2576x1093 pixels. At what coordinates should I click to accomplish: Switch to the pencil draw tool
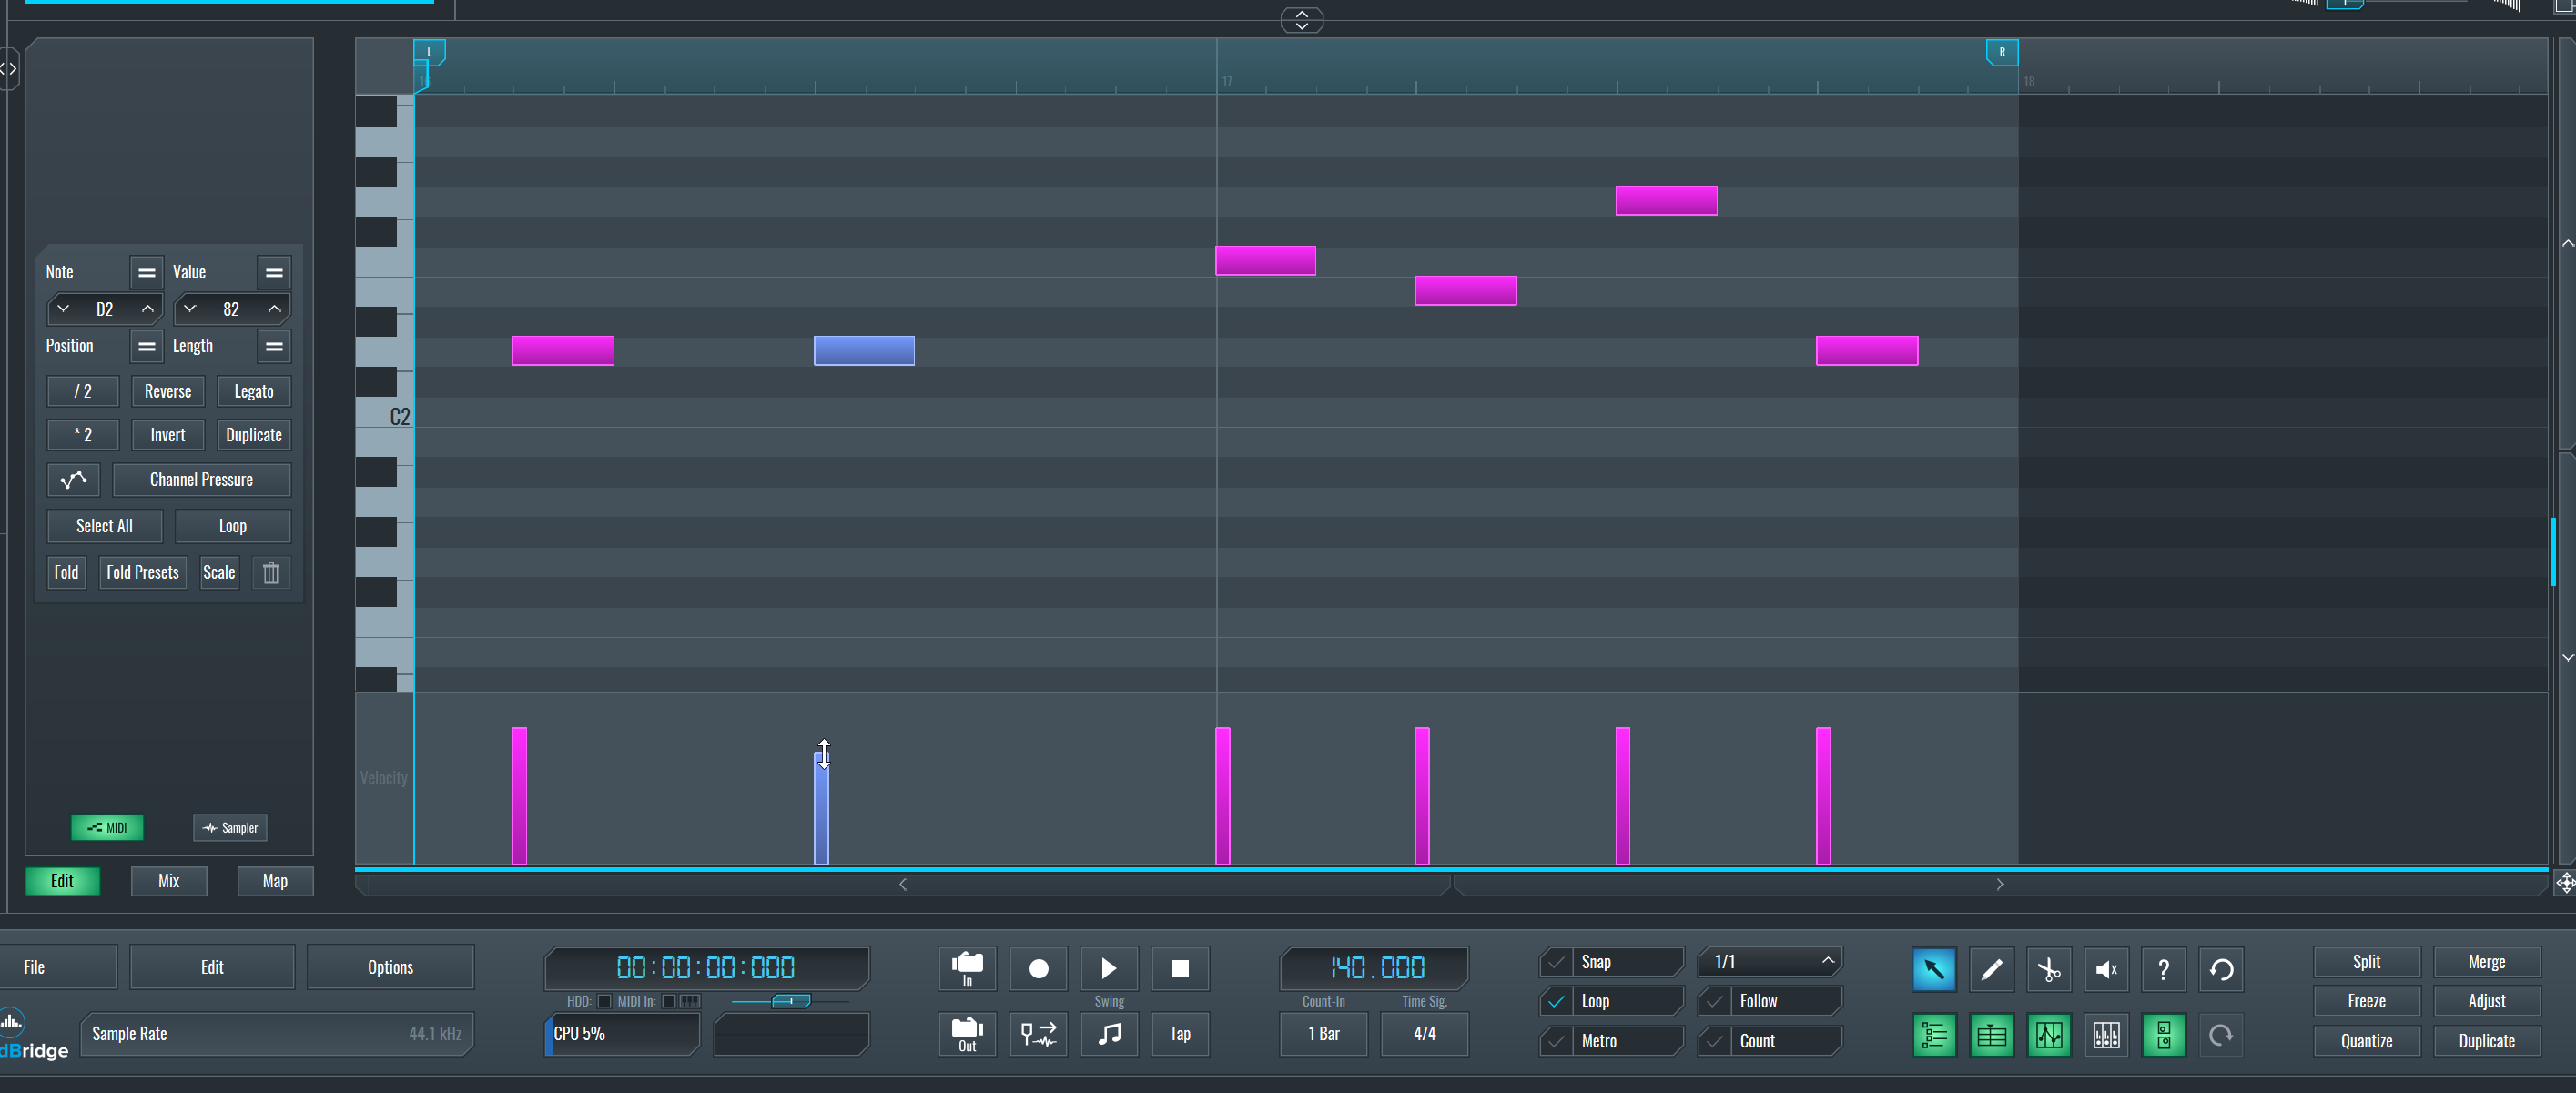(x=1990, y=968)
